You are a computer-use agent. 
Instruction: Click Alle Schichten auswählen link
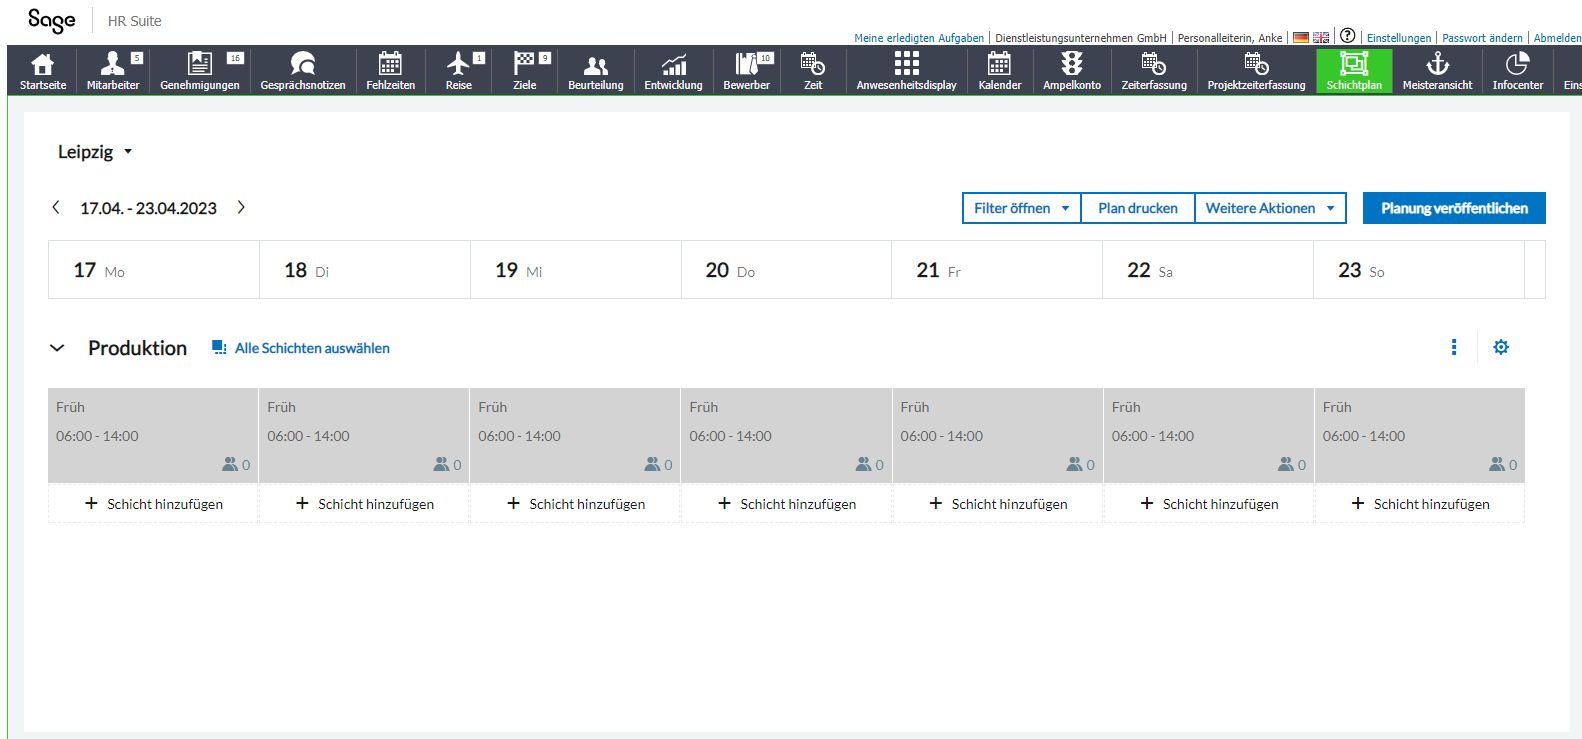(301, 348)
